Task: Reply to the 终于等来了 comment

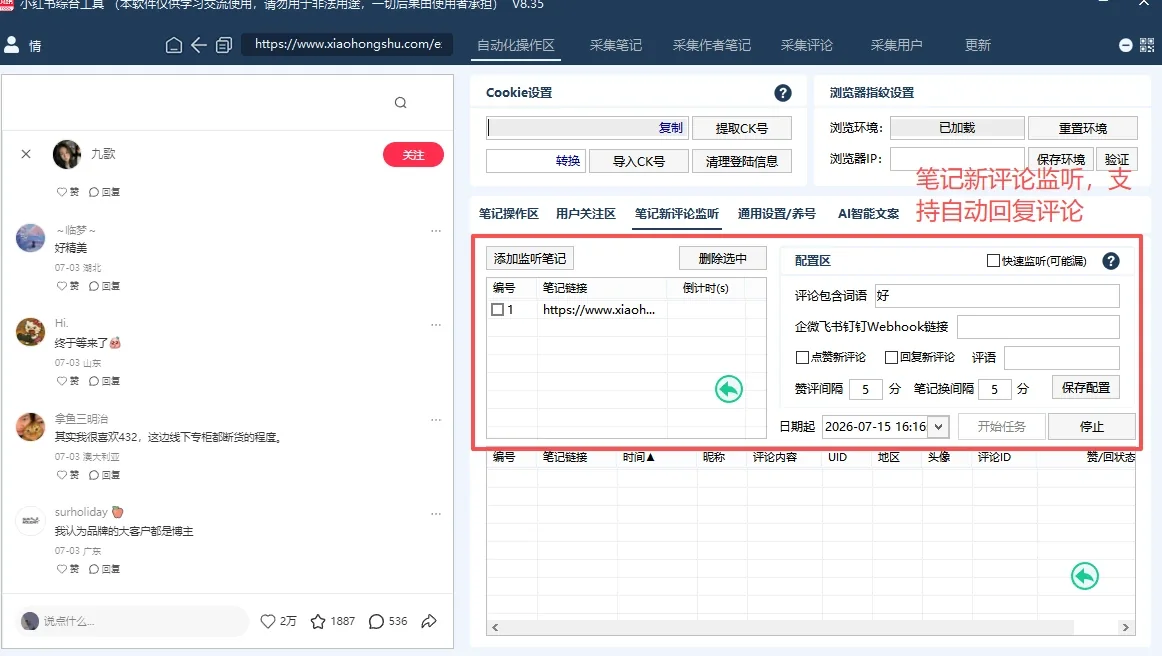Action: point(104,381)
